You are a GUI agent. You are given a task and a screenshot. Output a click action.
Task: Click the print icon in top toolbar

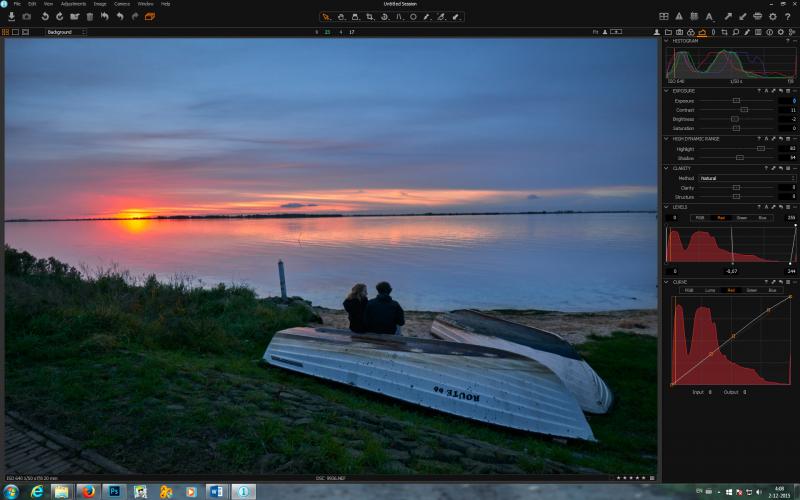tap(758, 17)
